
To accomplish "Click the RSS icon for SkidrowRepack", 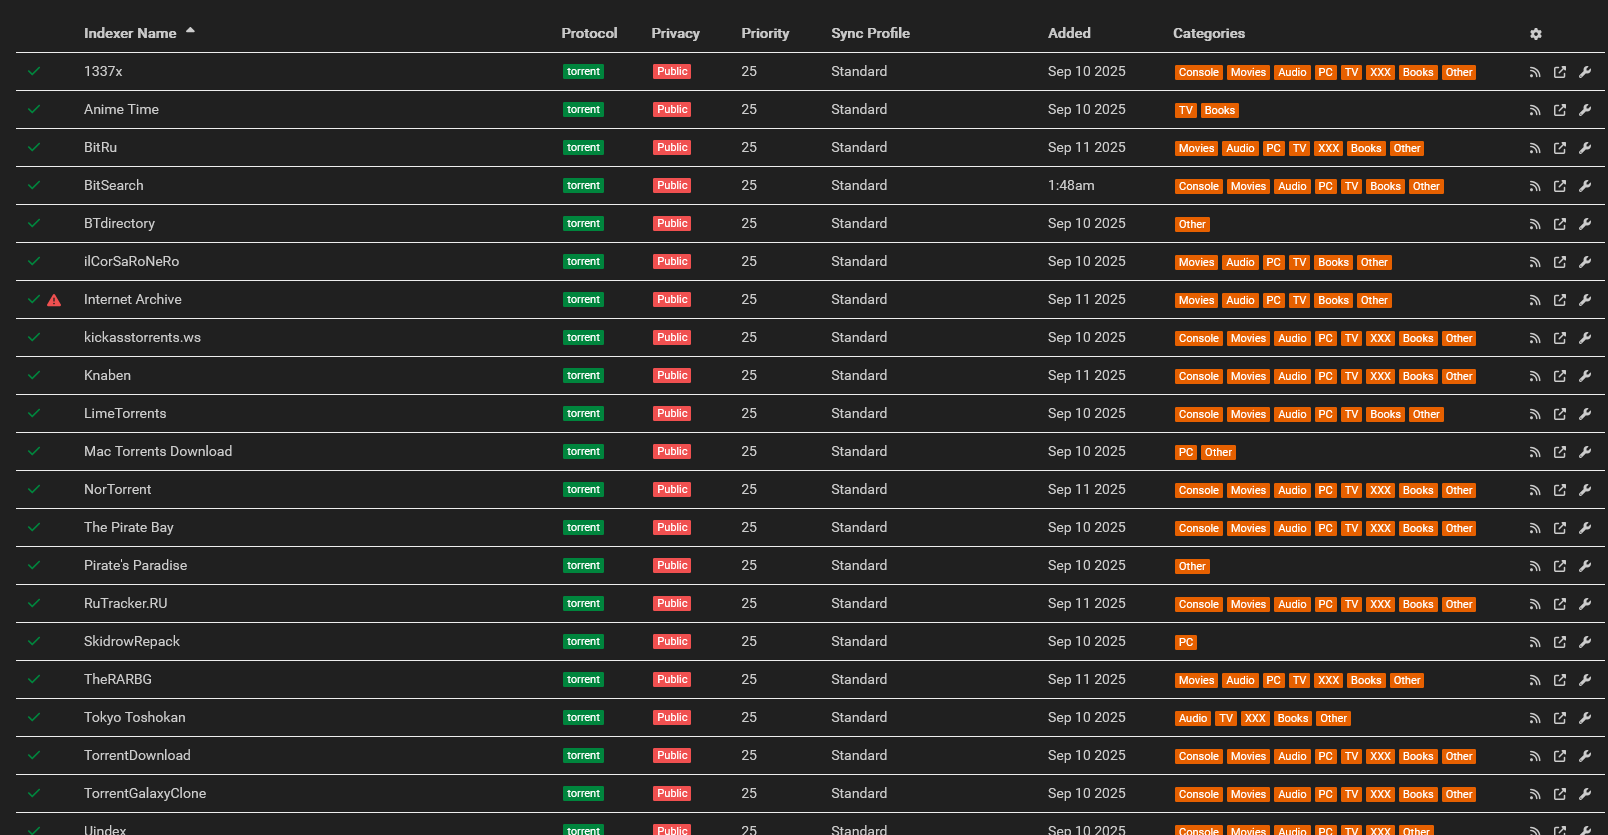I will pyautogui.click(x=1535, y=642).
